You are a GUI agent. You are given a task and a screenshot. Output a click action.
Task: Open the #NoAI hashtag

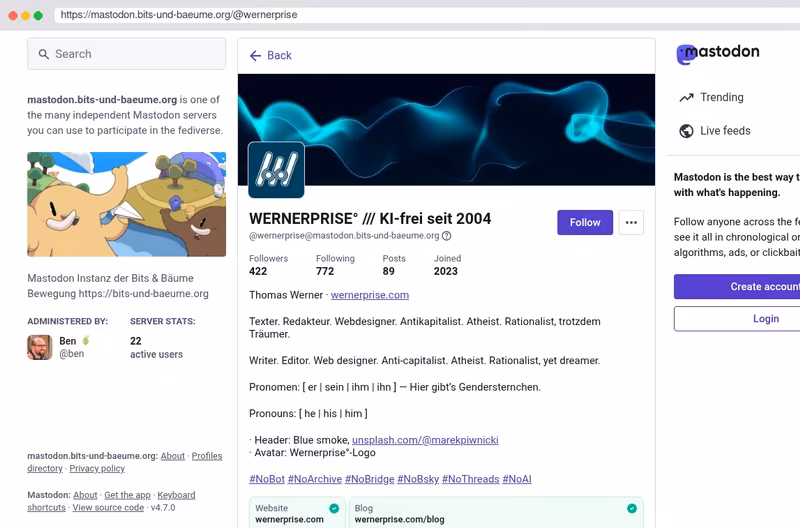tap(517, 479)
